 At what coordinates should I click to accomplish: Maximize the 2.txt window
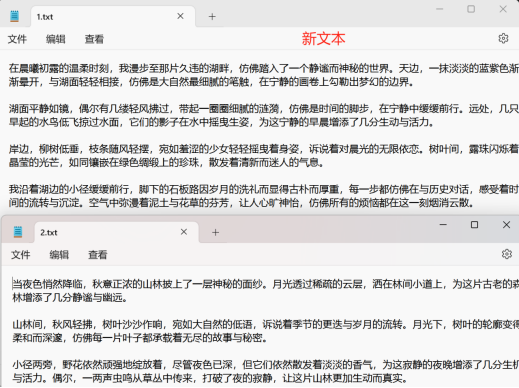474,225
